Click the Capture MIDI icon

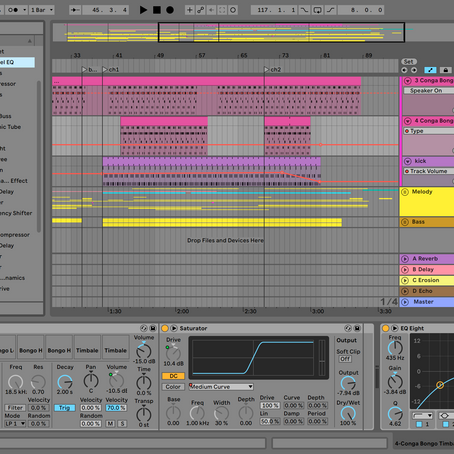[222, 10]
